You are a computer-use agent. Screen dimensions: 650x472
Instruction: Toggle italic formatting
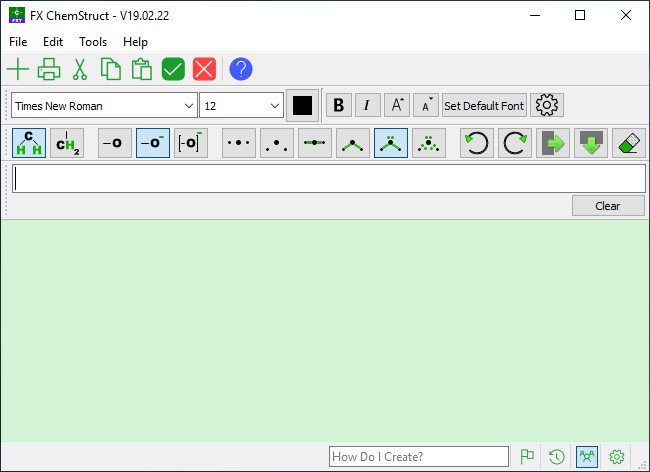pyautogui.click(x=368, y=105)
